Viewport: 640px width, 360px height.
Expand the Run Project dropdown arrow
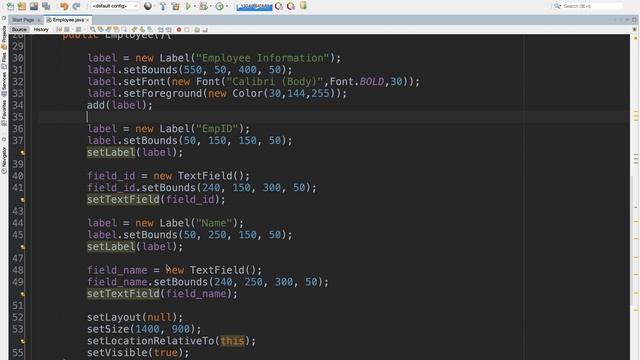(194, 6)
